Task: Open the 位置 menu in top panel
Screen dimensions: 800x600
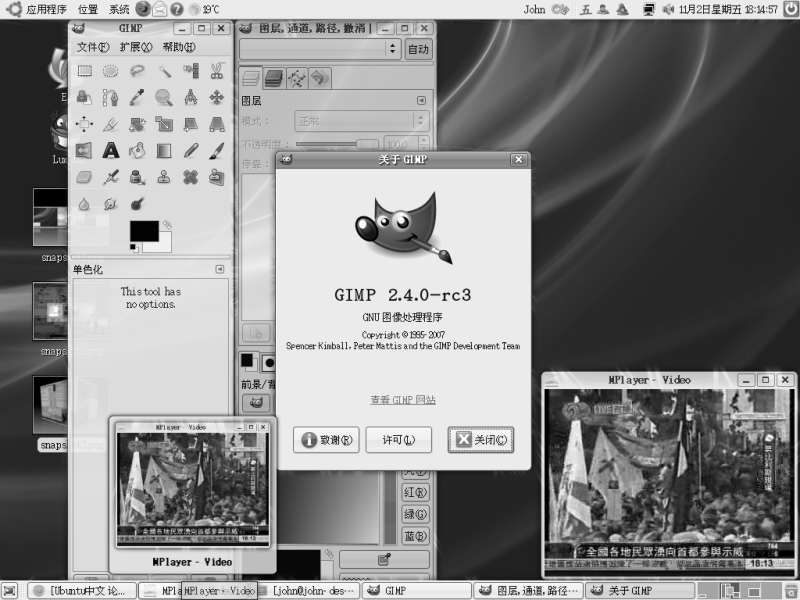Action: 88,9
